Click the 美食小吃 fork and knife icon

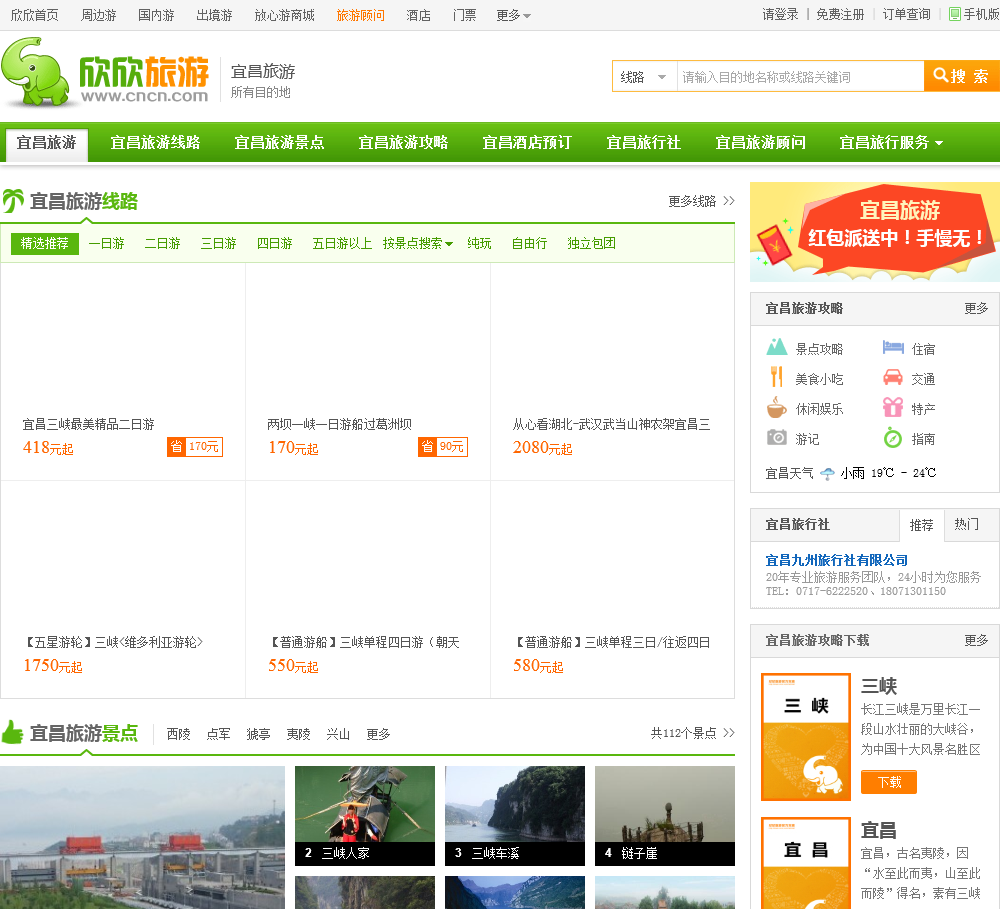click(777, 378)
